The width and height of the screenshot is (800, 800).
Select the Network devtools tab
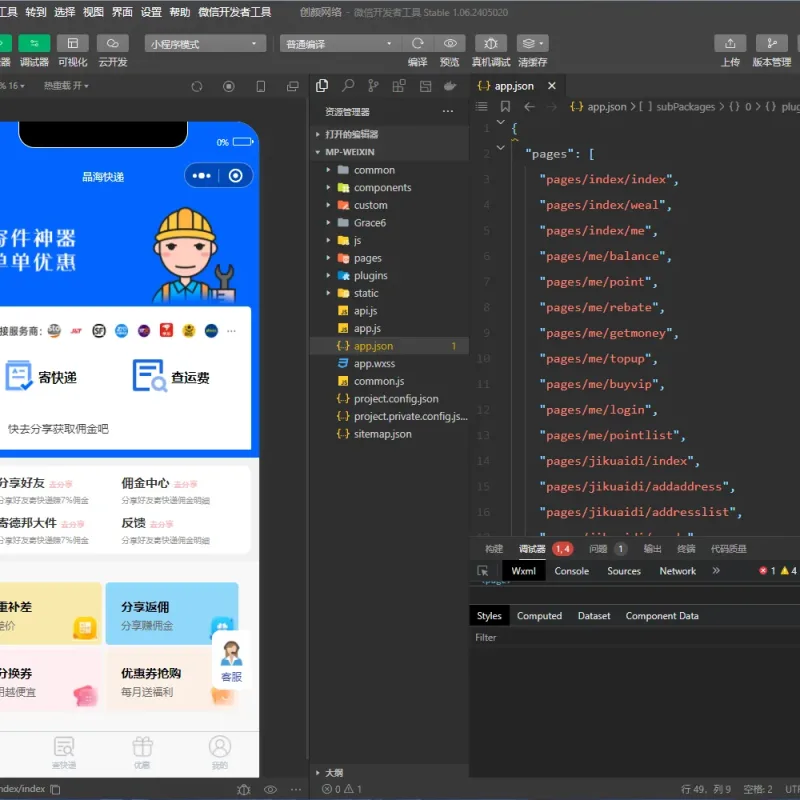pos(678,571)
